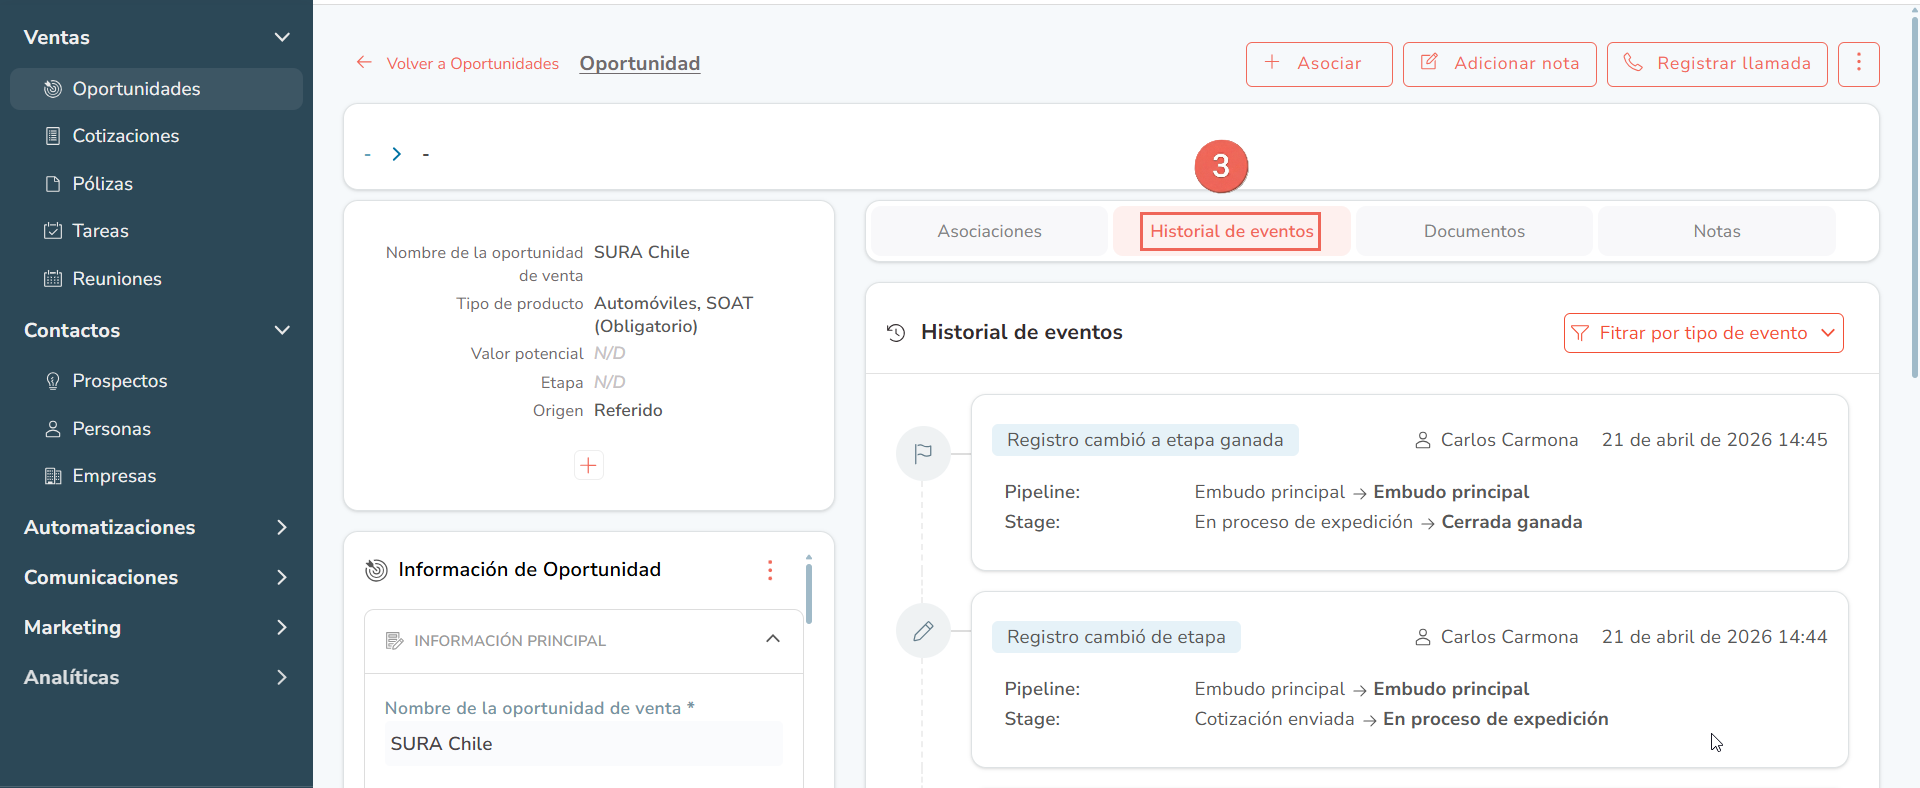The image size is (1920, 788).
Task: Click the opportunity name input field
Action: point(584,744)
